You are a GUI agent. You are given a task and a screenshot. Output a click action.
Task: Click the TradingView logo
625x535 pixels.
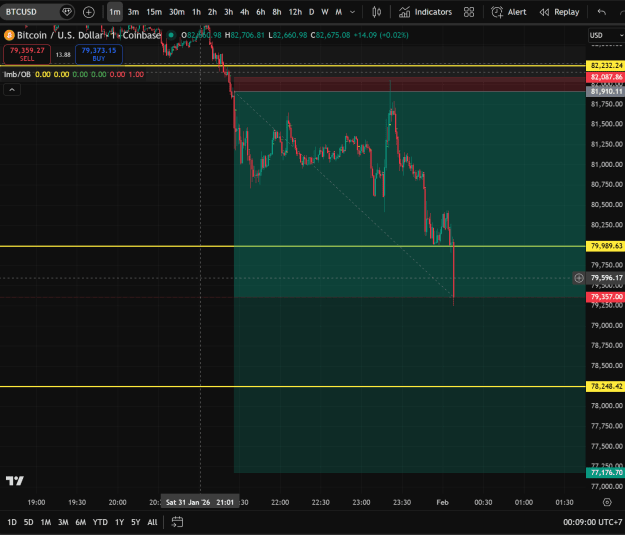pyautogui.click(x=15, y=481)
